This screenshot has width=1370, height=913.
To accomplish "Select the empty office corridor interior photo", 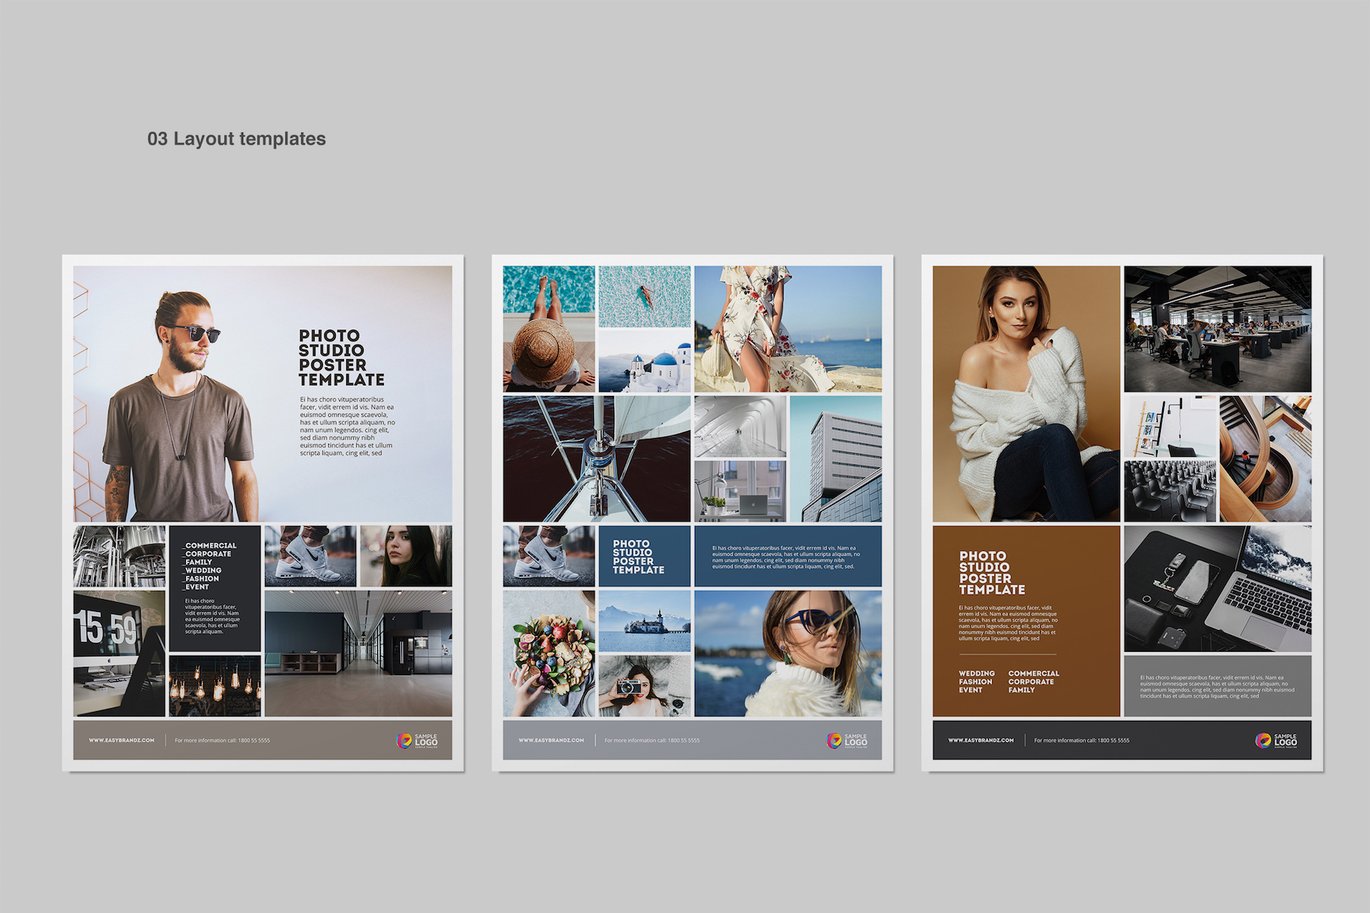I will (x=358, y=654).
